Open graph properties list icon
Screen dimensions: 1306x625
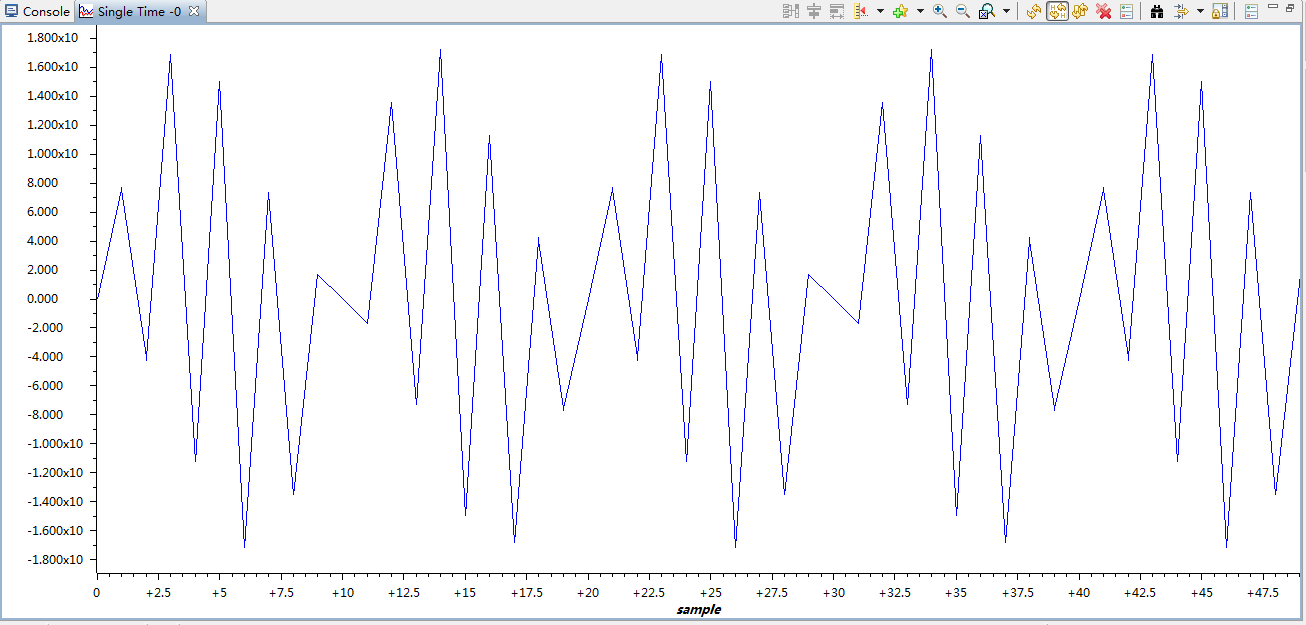tap(1127, 11)
